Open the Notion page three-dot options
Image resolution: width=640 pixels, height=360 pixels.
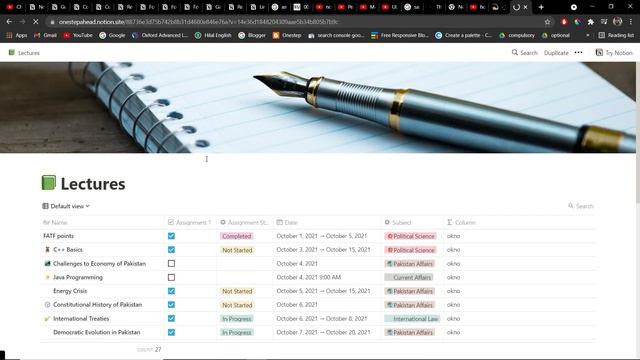tap(578, 53)
